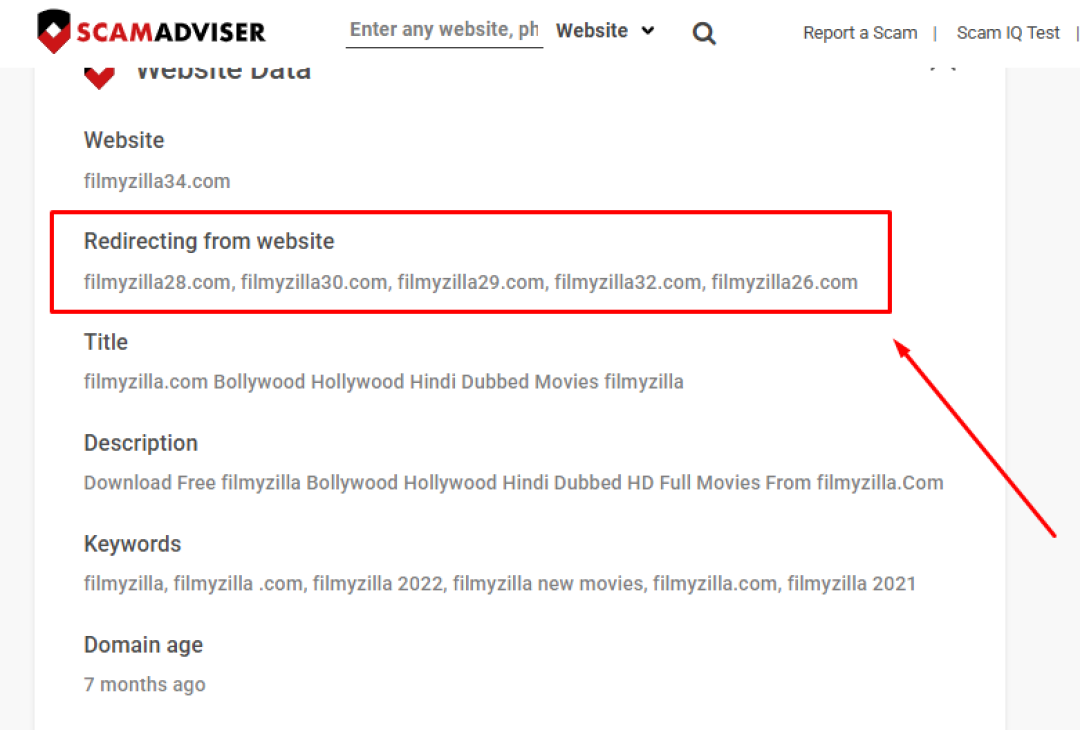
Task: Click the 'Redirecting from website' heading
Action: pyautogui.click(x=209, y=241)
